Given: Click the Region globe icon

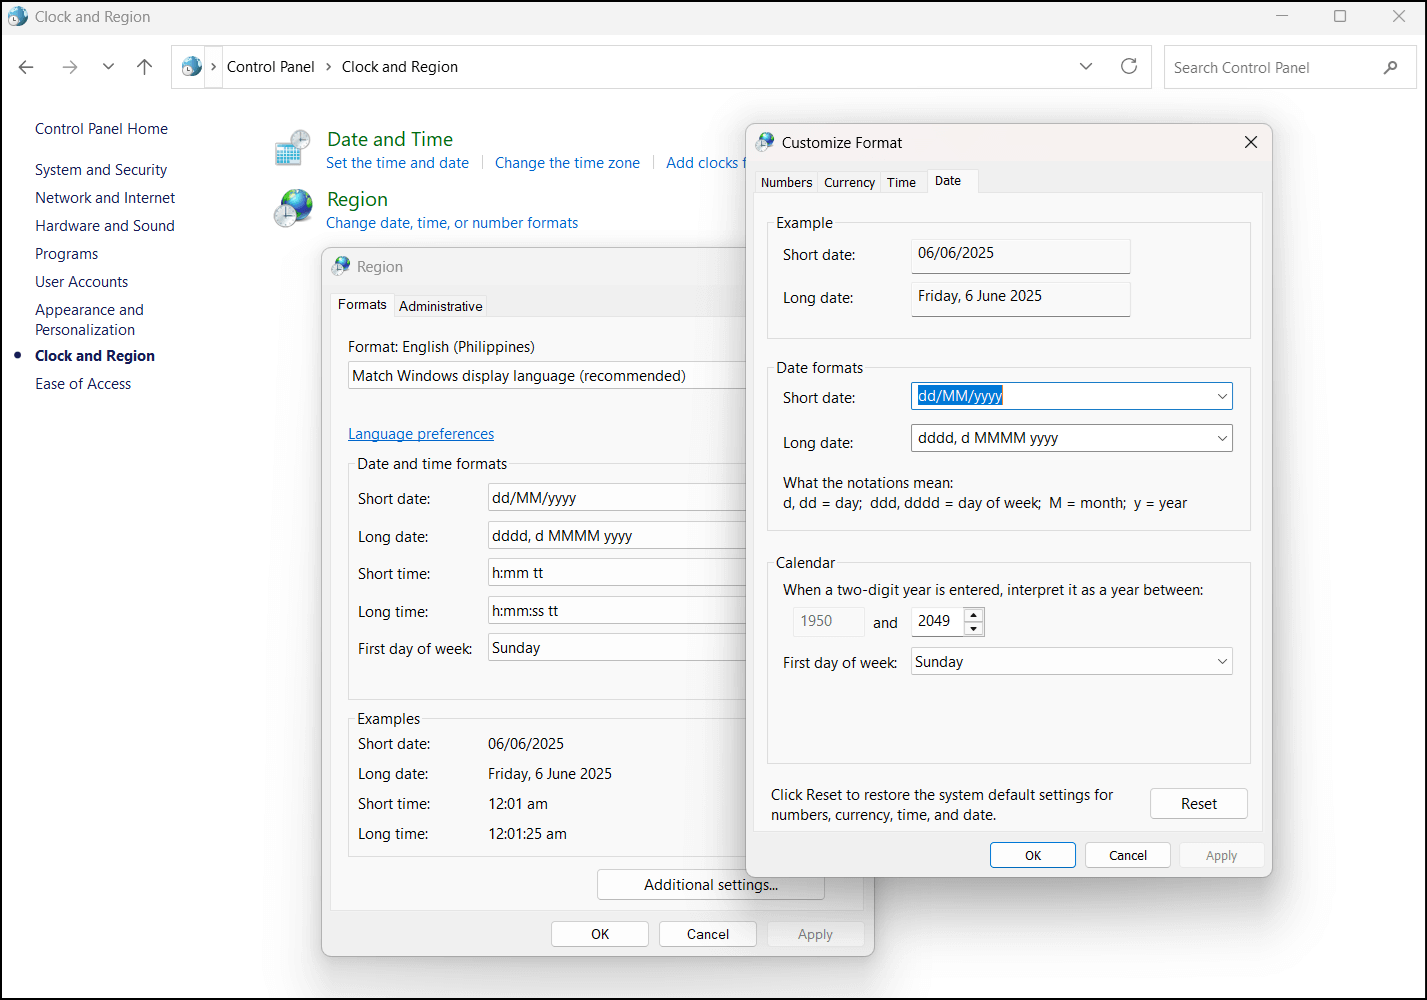Looking at the screenshot, I should tap(293, 208).
